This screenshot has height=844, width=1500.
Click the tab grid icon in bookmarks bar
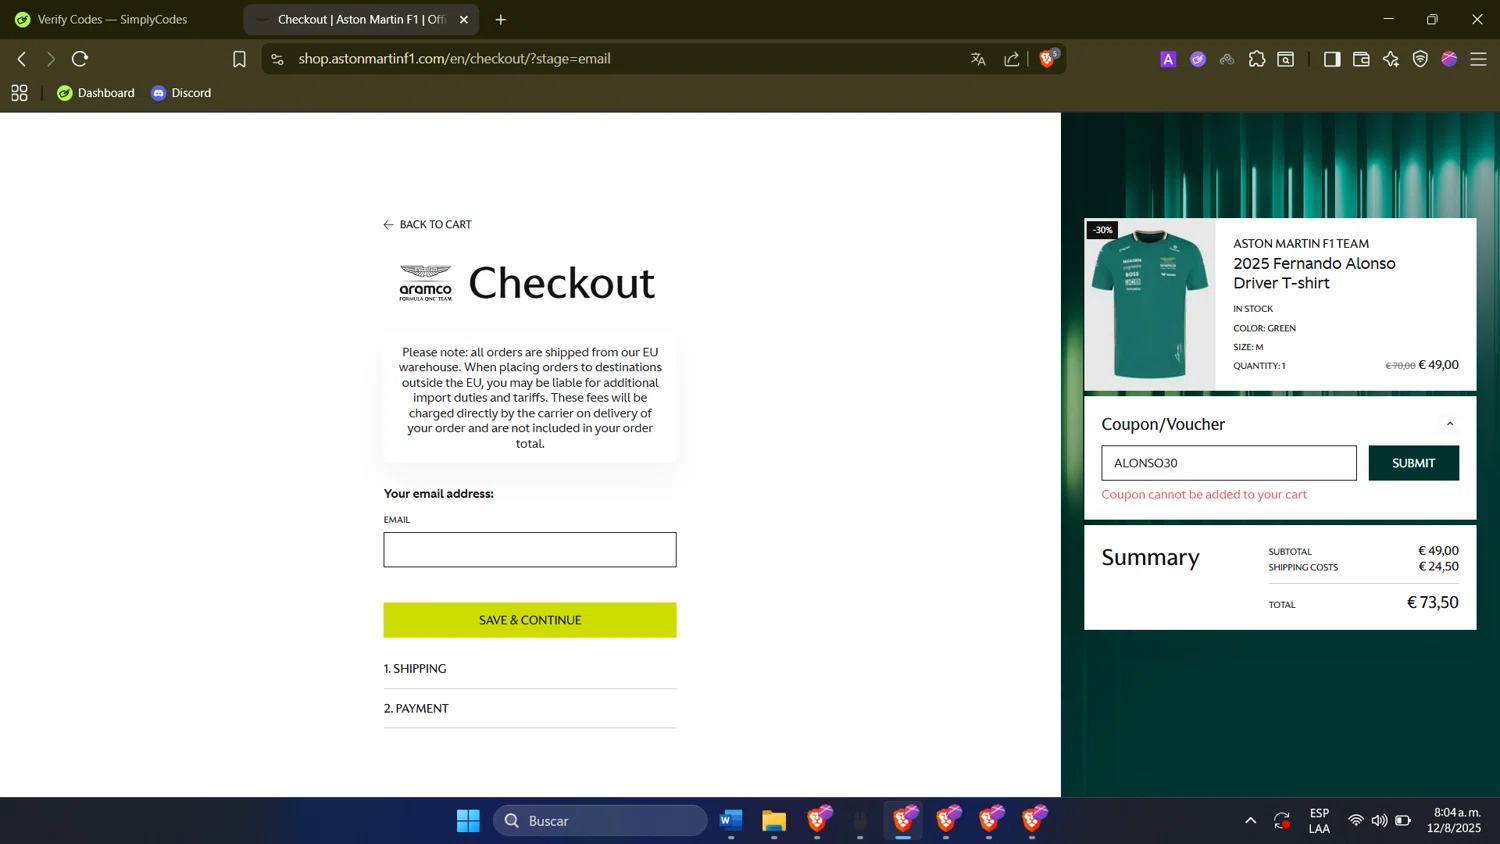(x=19, y=93)
